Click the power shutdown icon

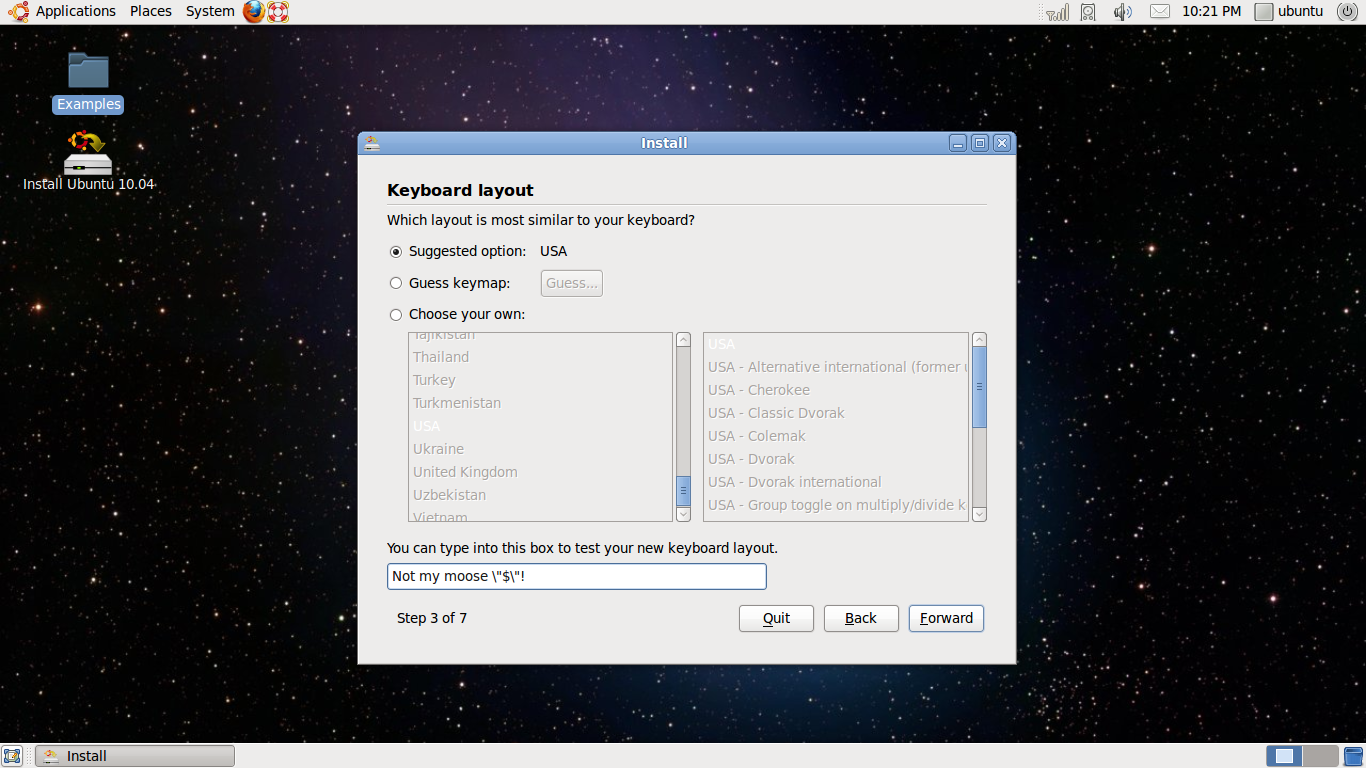(1346, 12)
